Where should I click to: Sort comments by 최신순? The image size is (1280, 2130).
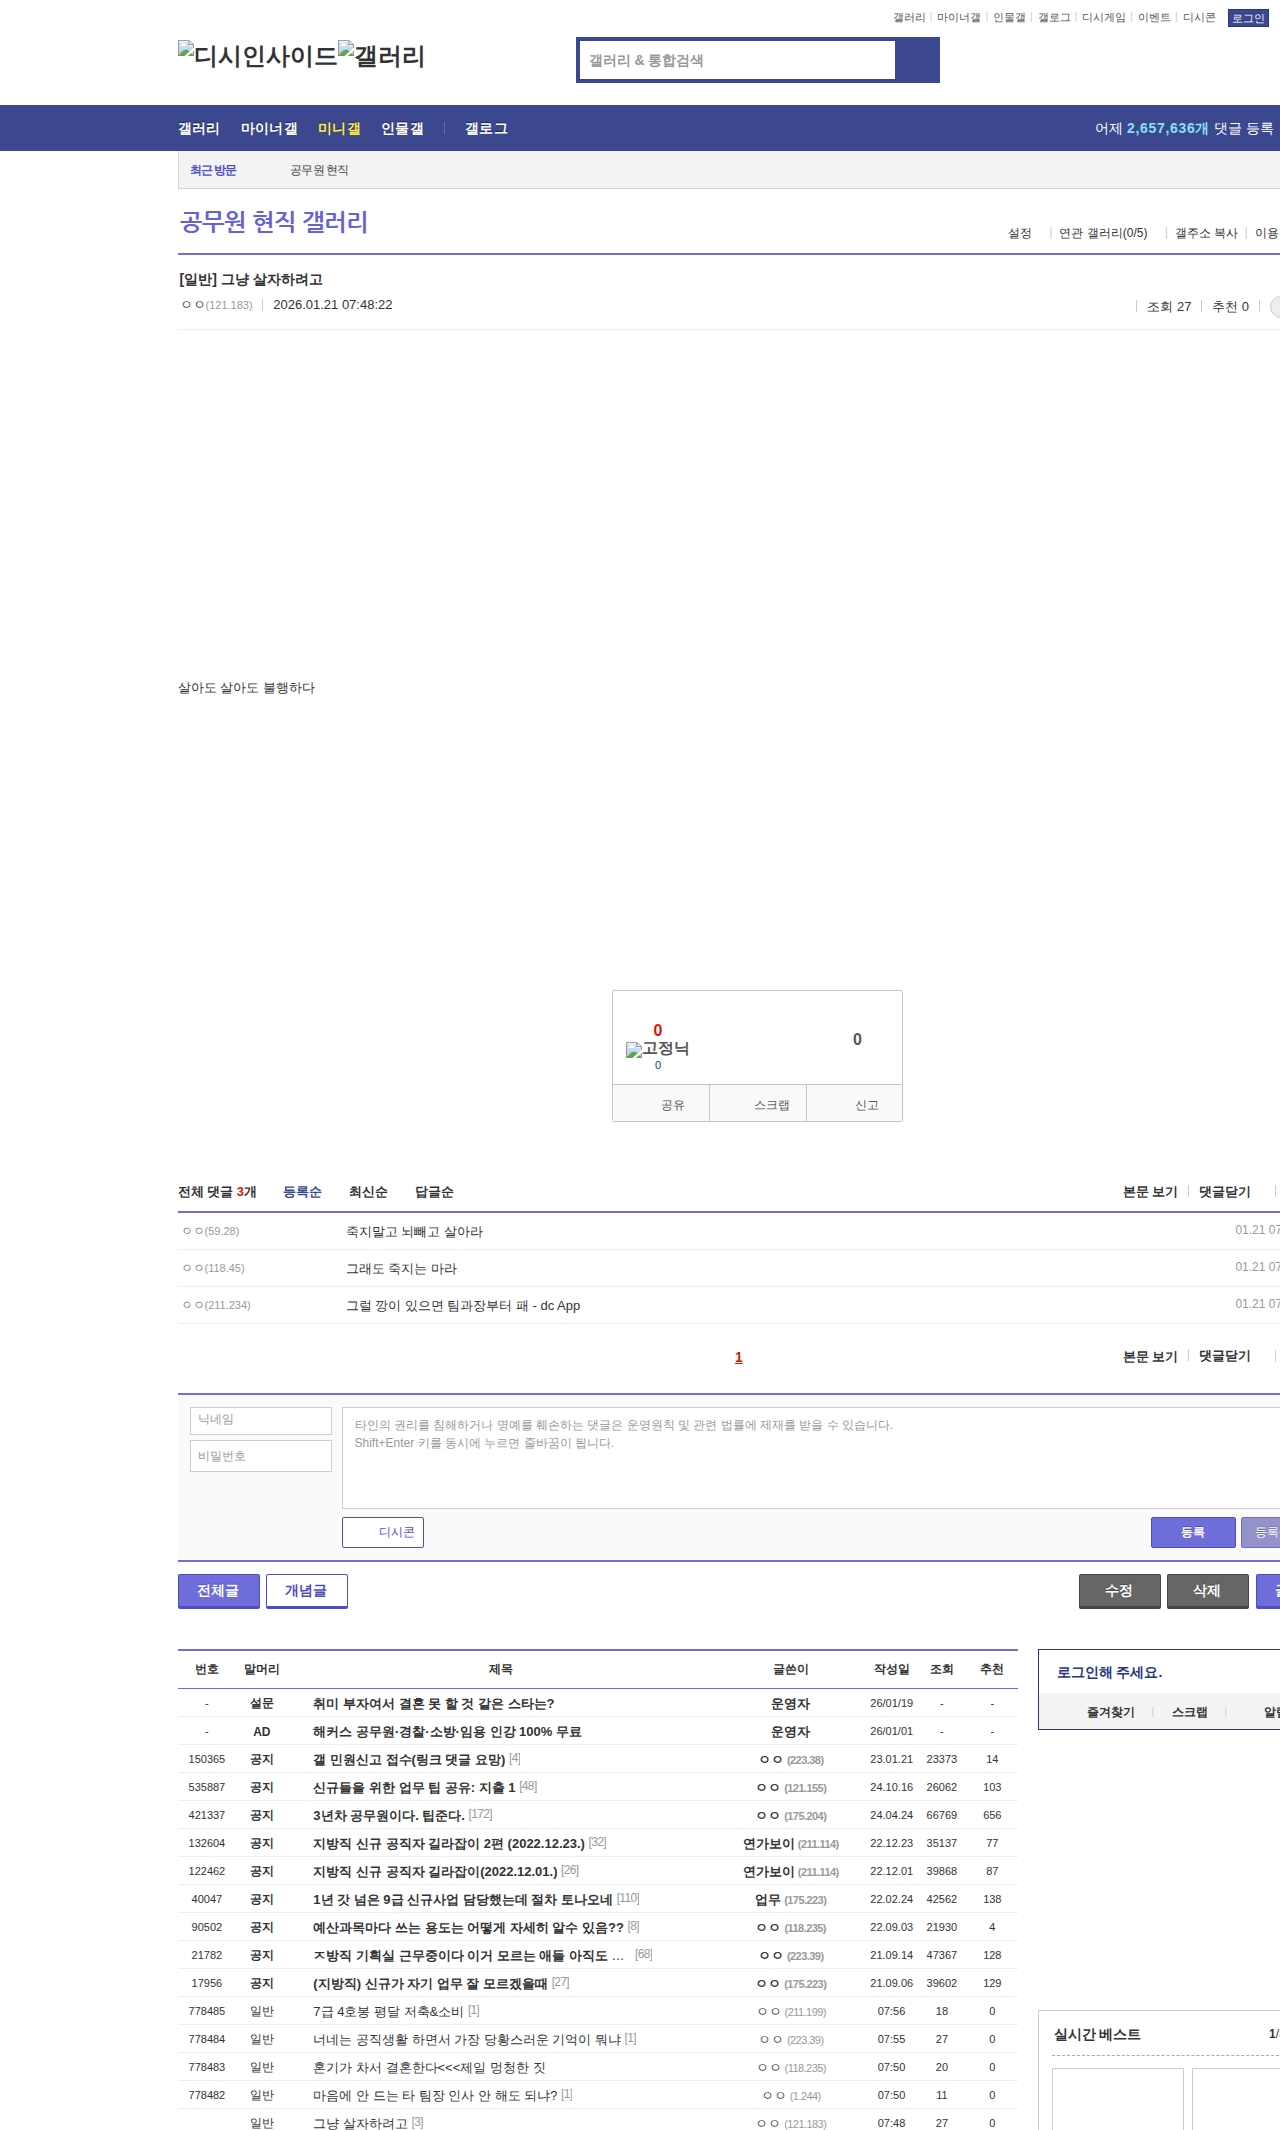pos(368,1192)
